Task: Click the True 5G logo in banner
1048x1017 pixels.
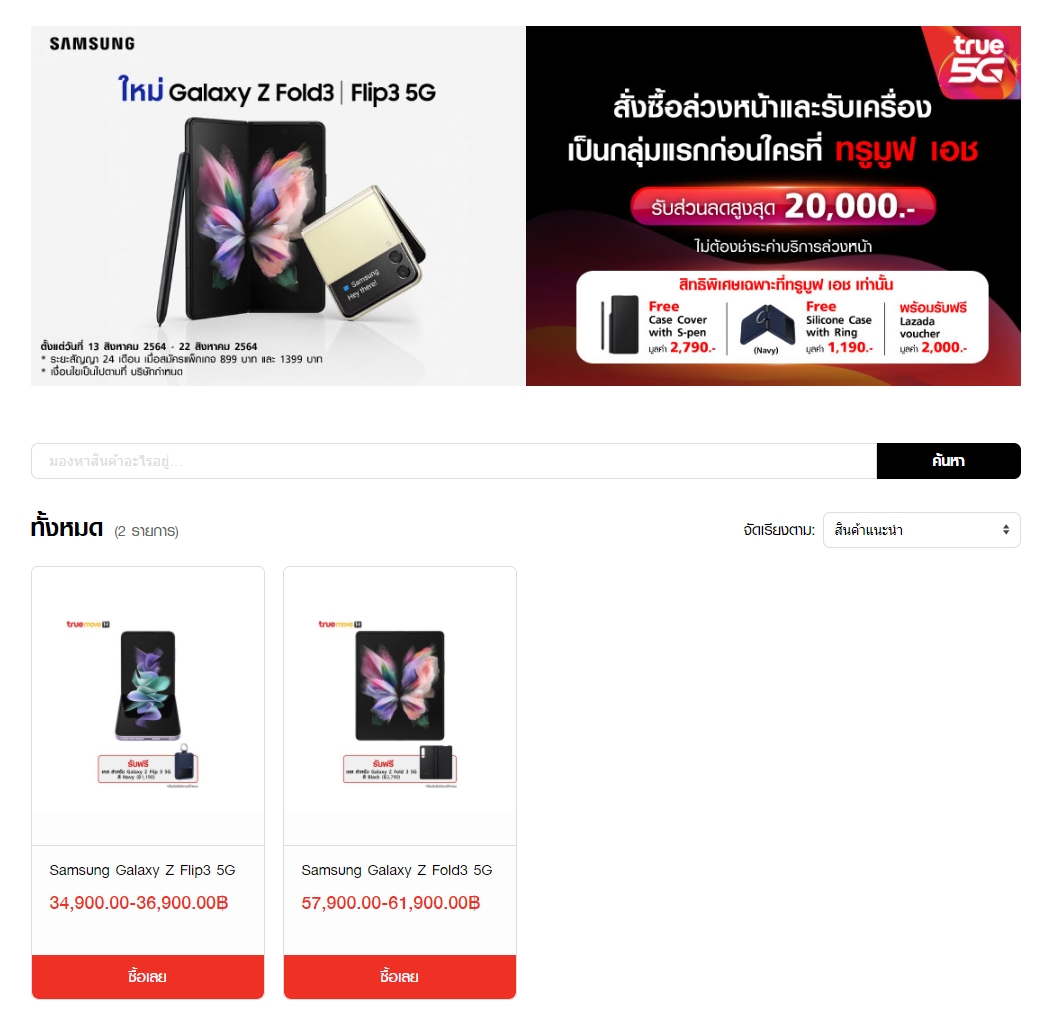Action: pos(978,60)
